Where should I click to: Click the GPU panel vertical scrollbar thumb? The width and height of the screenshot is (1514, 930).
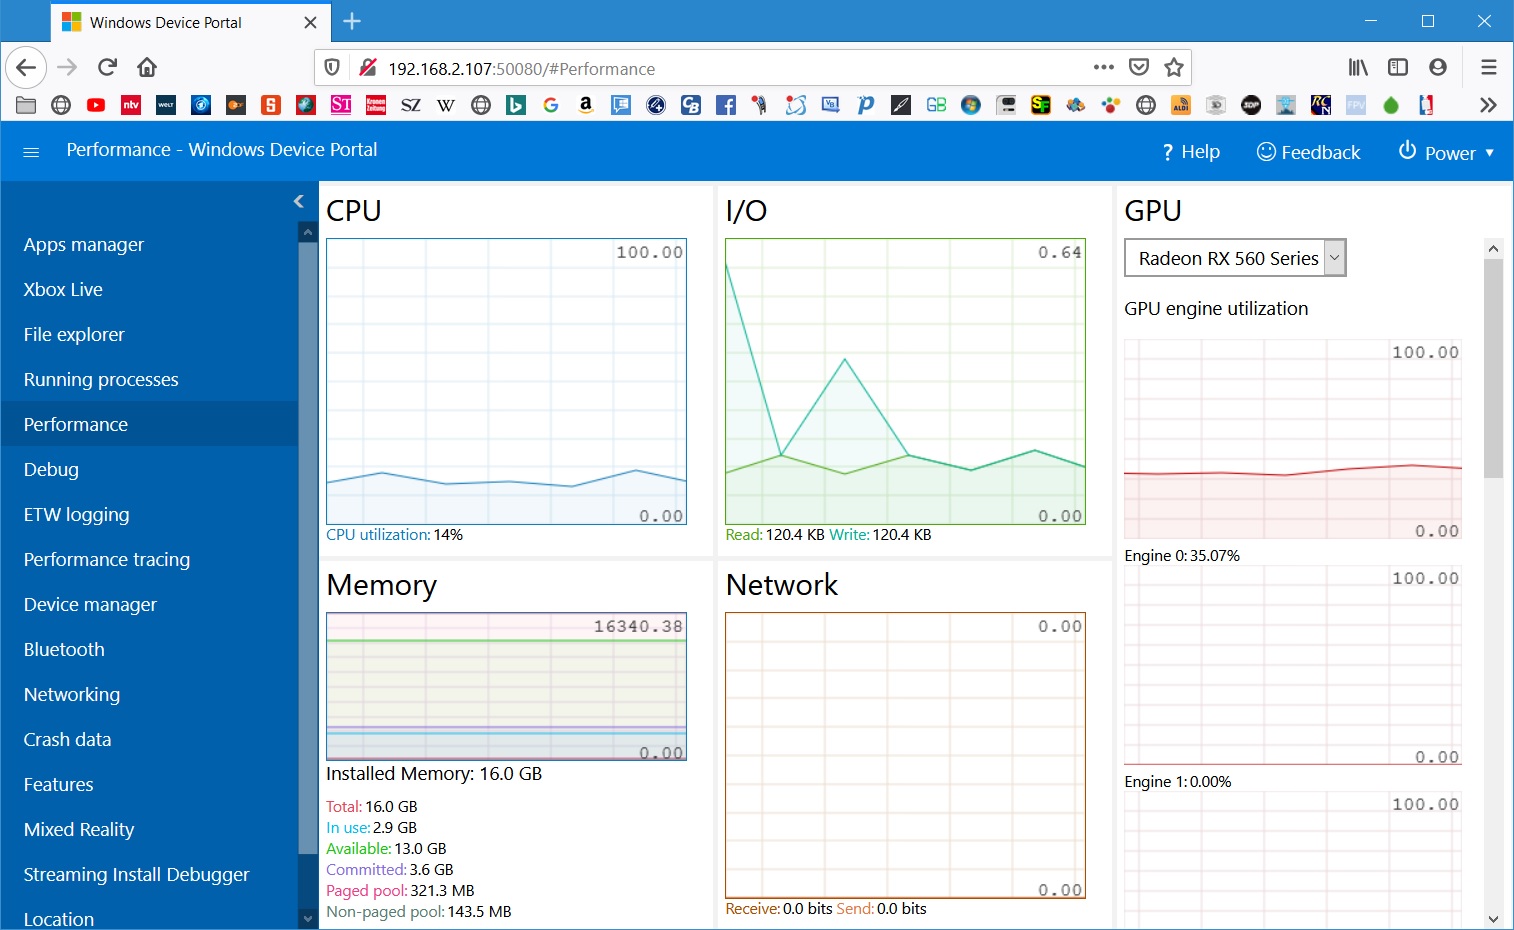[1493, 368]
